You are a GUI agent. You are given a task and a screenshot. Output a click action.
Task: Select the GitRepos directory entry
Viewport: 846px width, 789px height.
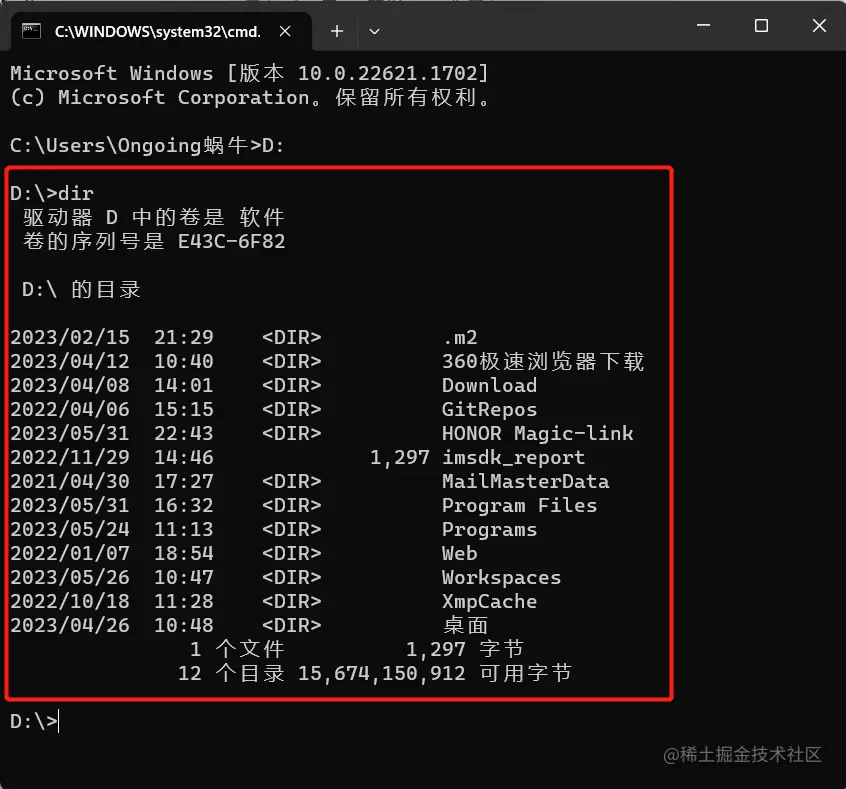(490, 409)
